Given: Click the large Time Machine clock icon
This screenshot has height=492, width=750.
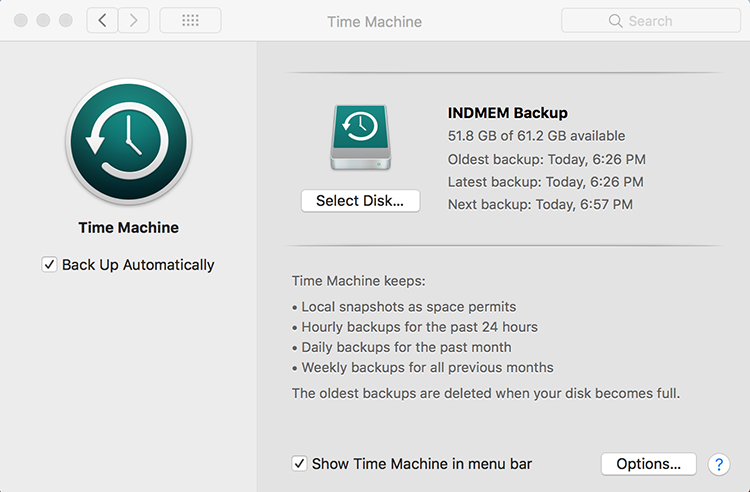Looking at the screenshot, I should pos(128,142).
